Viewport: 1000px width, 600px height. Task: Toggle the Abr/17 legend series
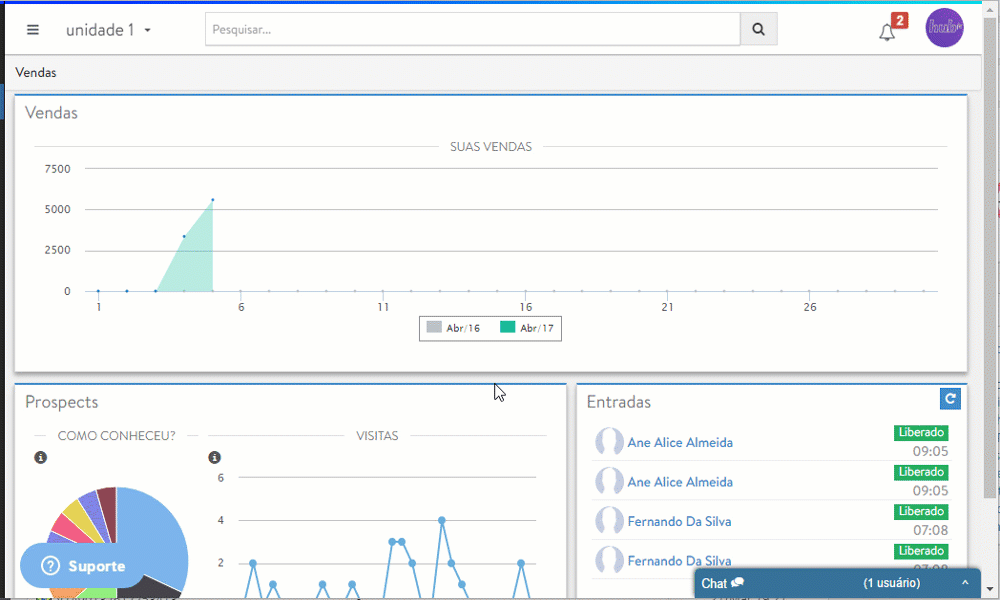[525, 328]
